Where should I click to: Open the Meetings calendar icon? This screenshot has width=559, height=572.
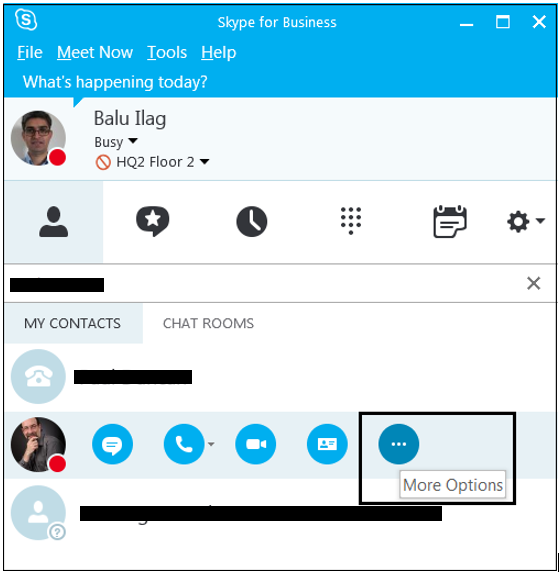click(450, 221)
